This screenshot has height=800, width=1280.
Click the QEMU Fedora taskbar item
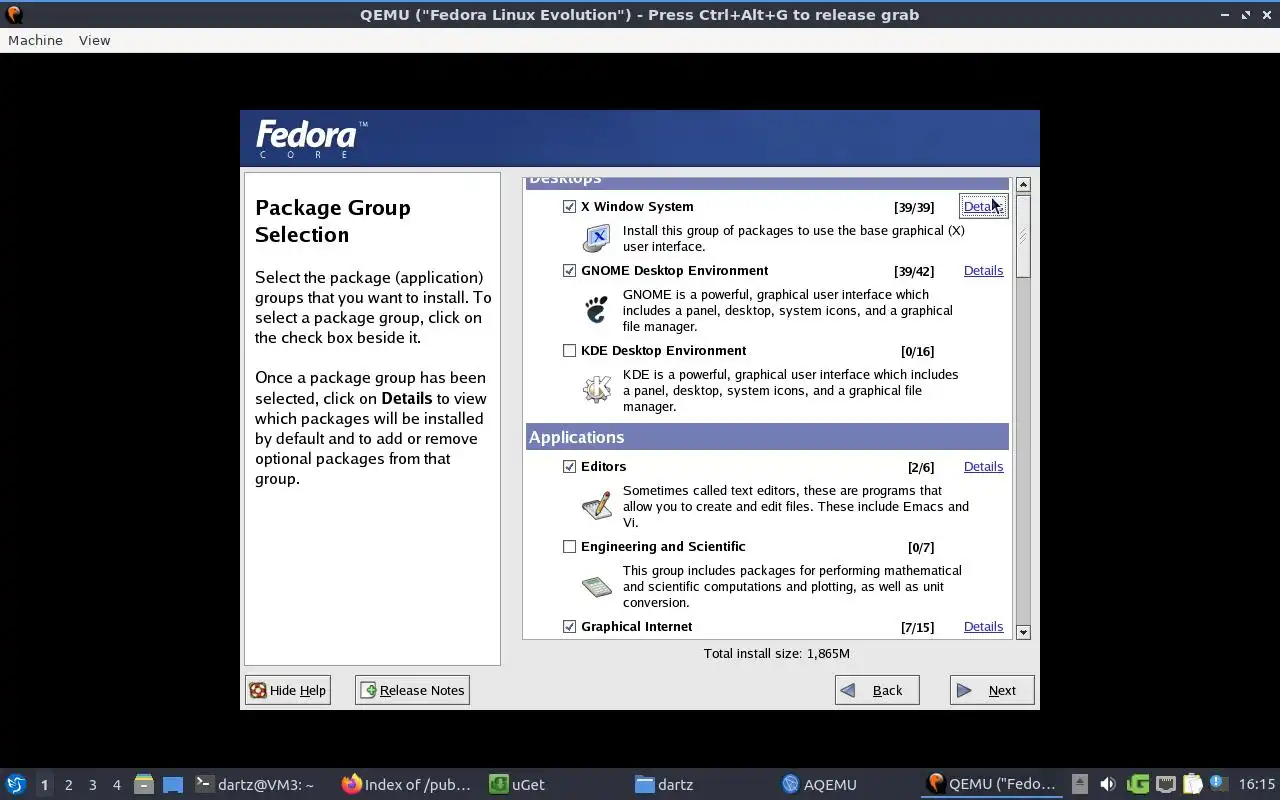coord(993,784)
